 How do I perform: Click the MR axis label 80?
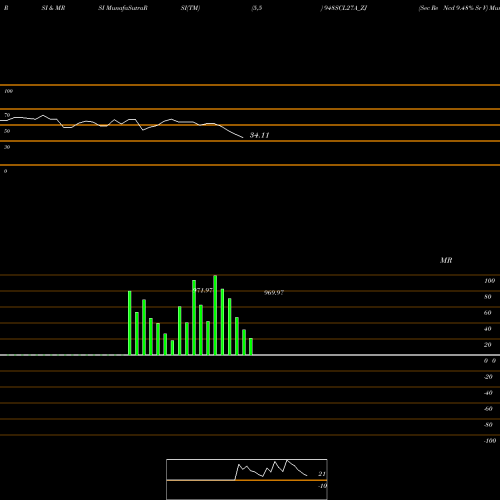pyautogui.click(x=488, y=297)
